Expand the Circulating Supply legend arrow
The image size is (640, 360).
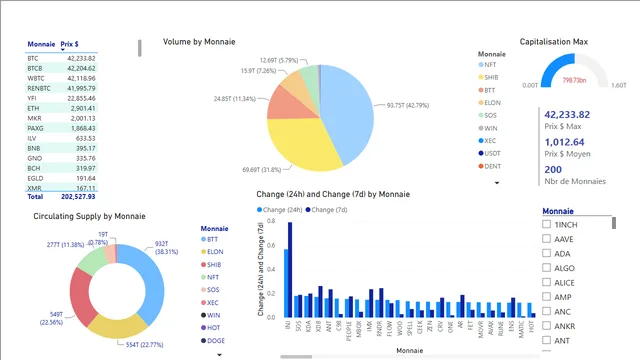click(x=219, y=355)
